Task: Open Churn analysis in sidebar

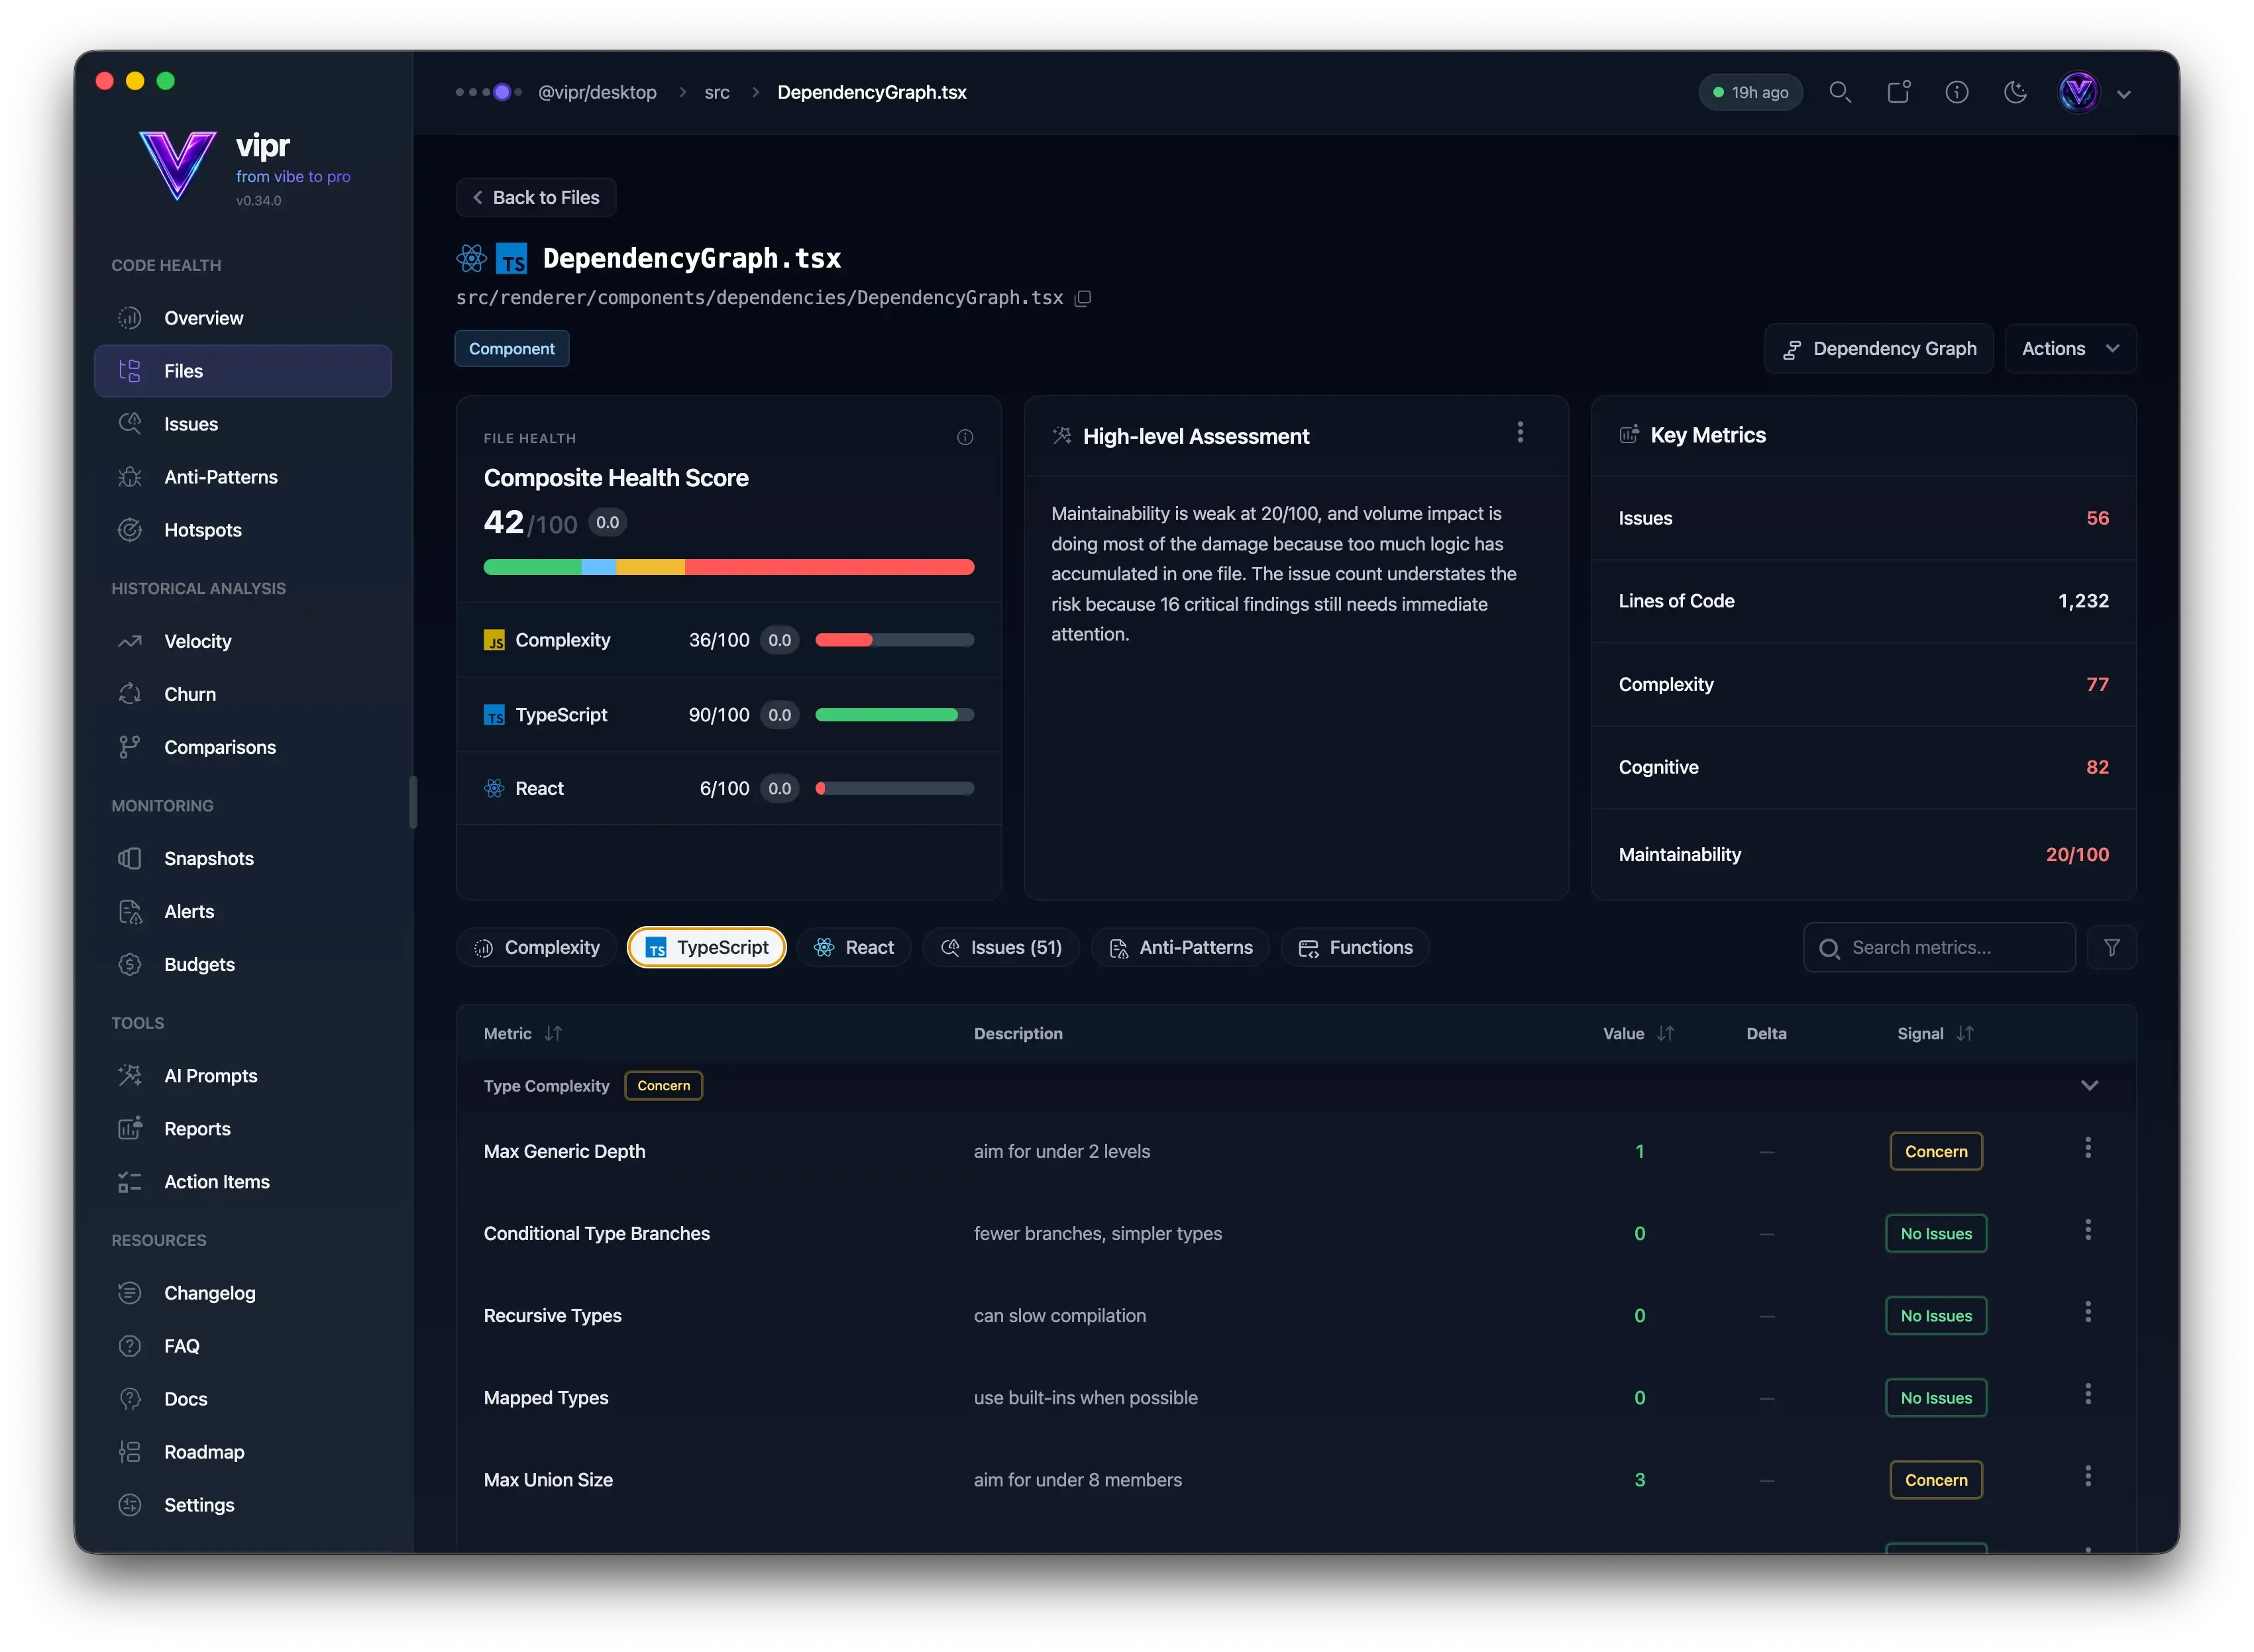Action: point(243,694)
